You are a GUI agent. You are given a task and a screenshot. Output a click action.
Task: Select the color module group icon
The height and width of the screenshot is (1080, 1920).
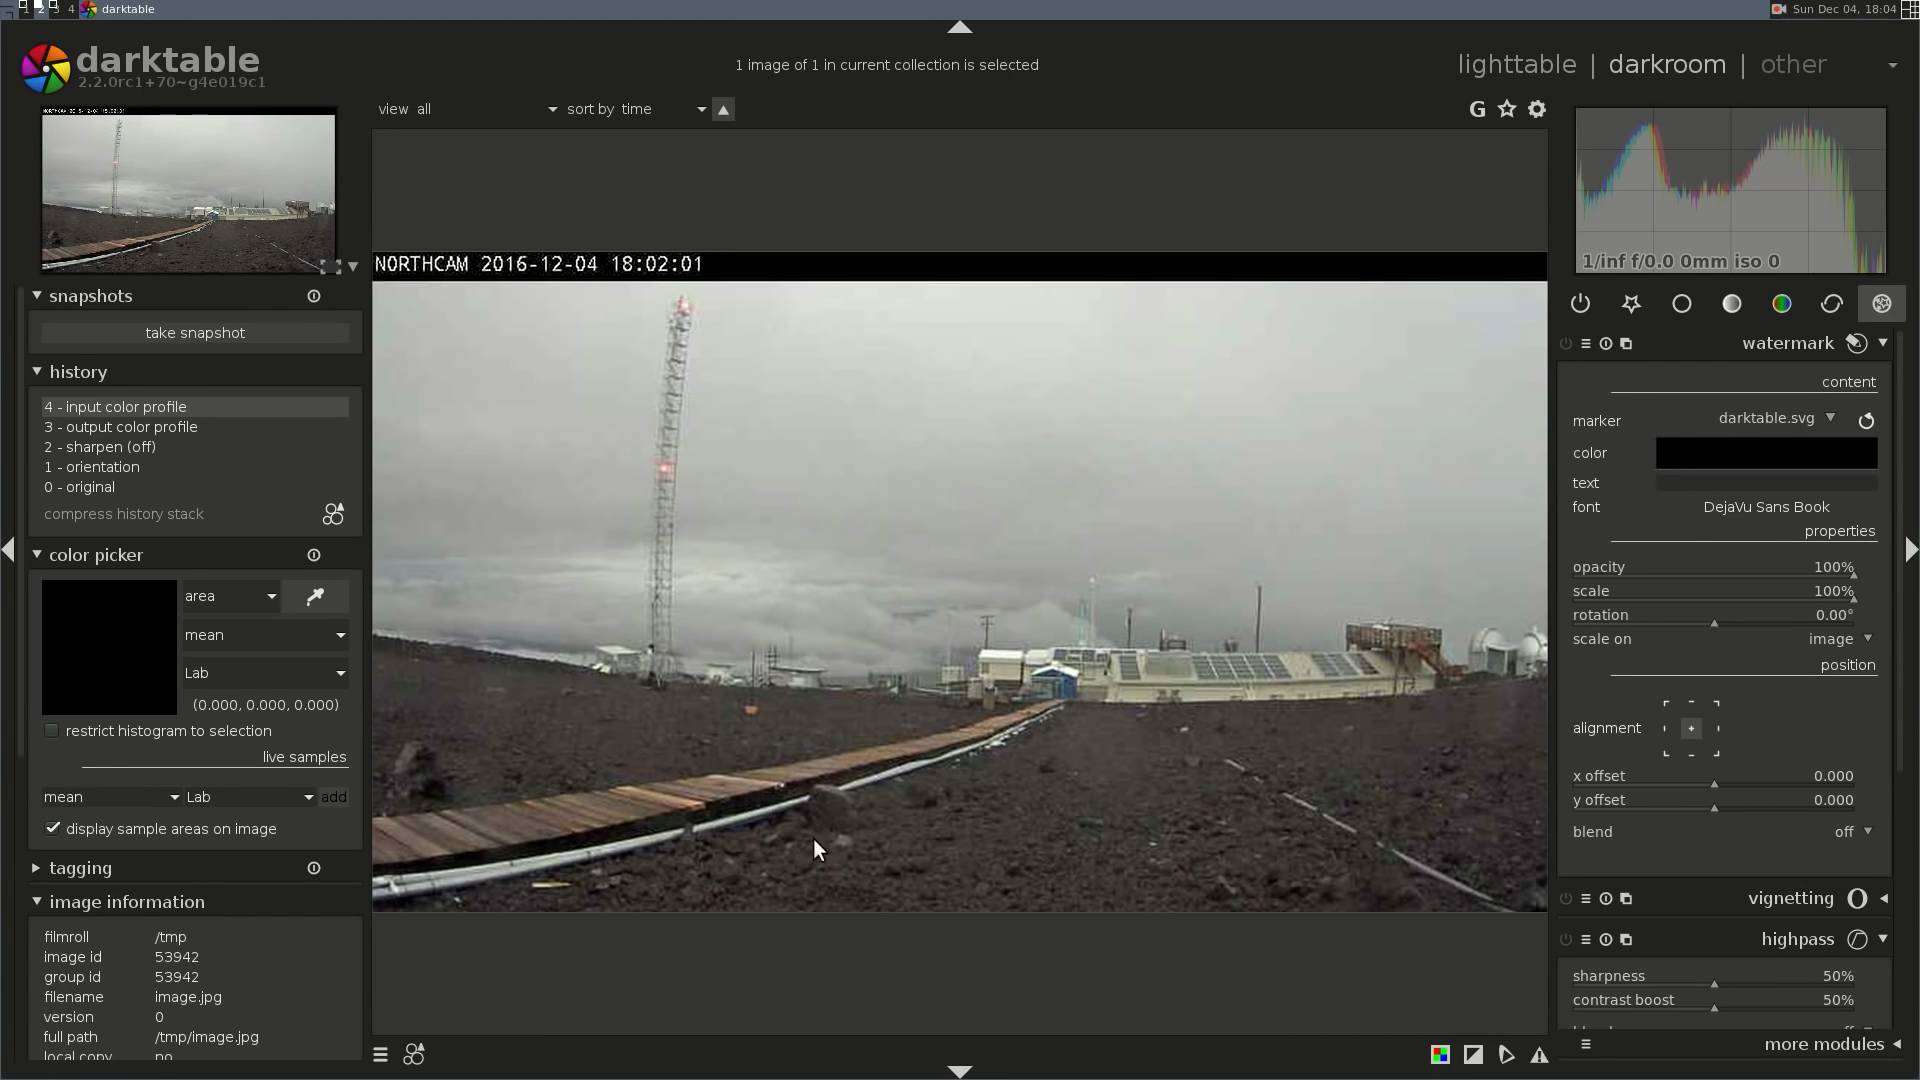[x=1781, y=304]
